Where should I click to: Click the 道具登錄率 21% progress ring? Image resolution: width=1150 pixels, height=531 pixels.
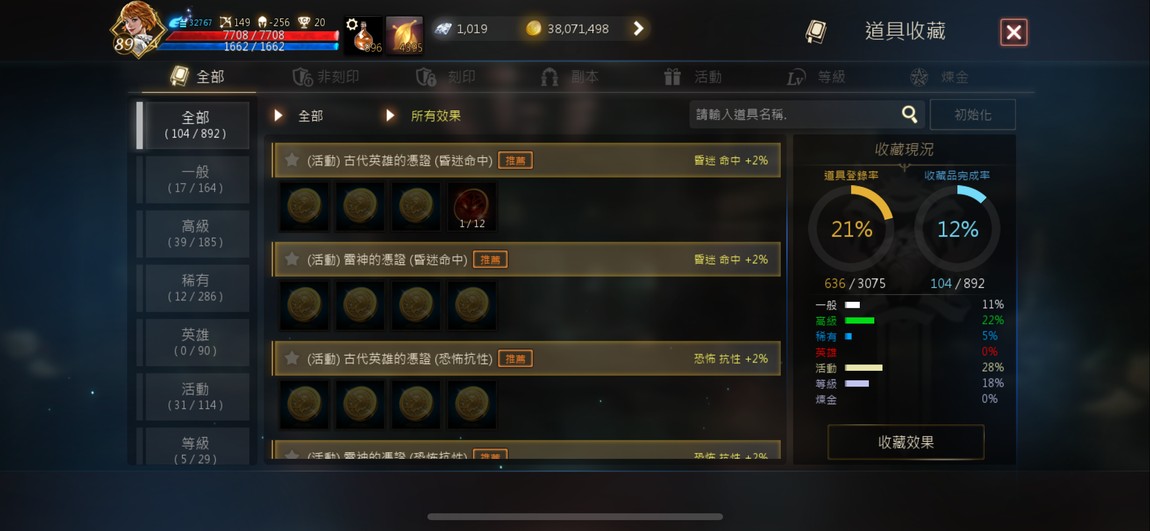point(851,230)
